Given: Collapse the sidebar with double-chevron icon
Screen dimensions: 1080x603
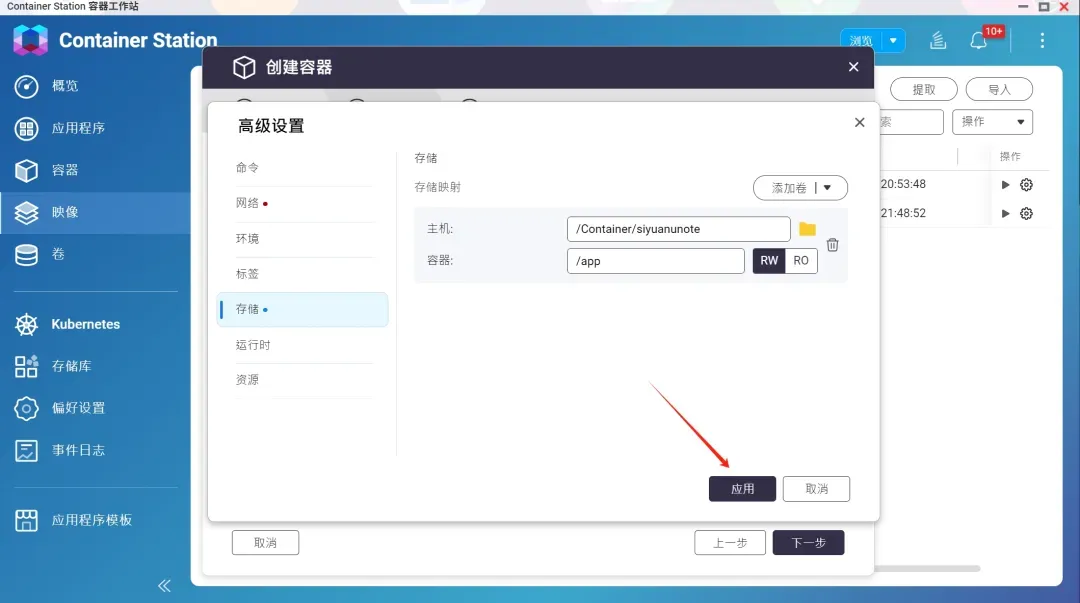Looking at the screenshot, I should 164,585.
